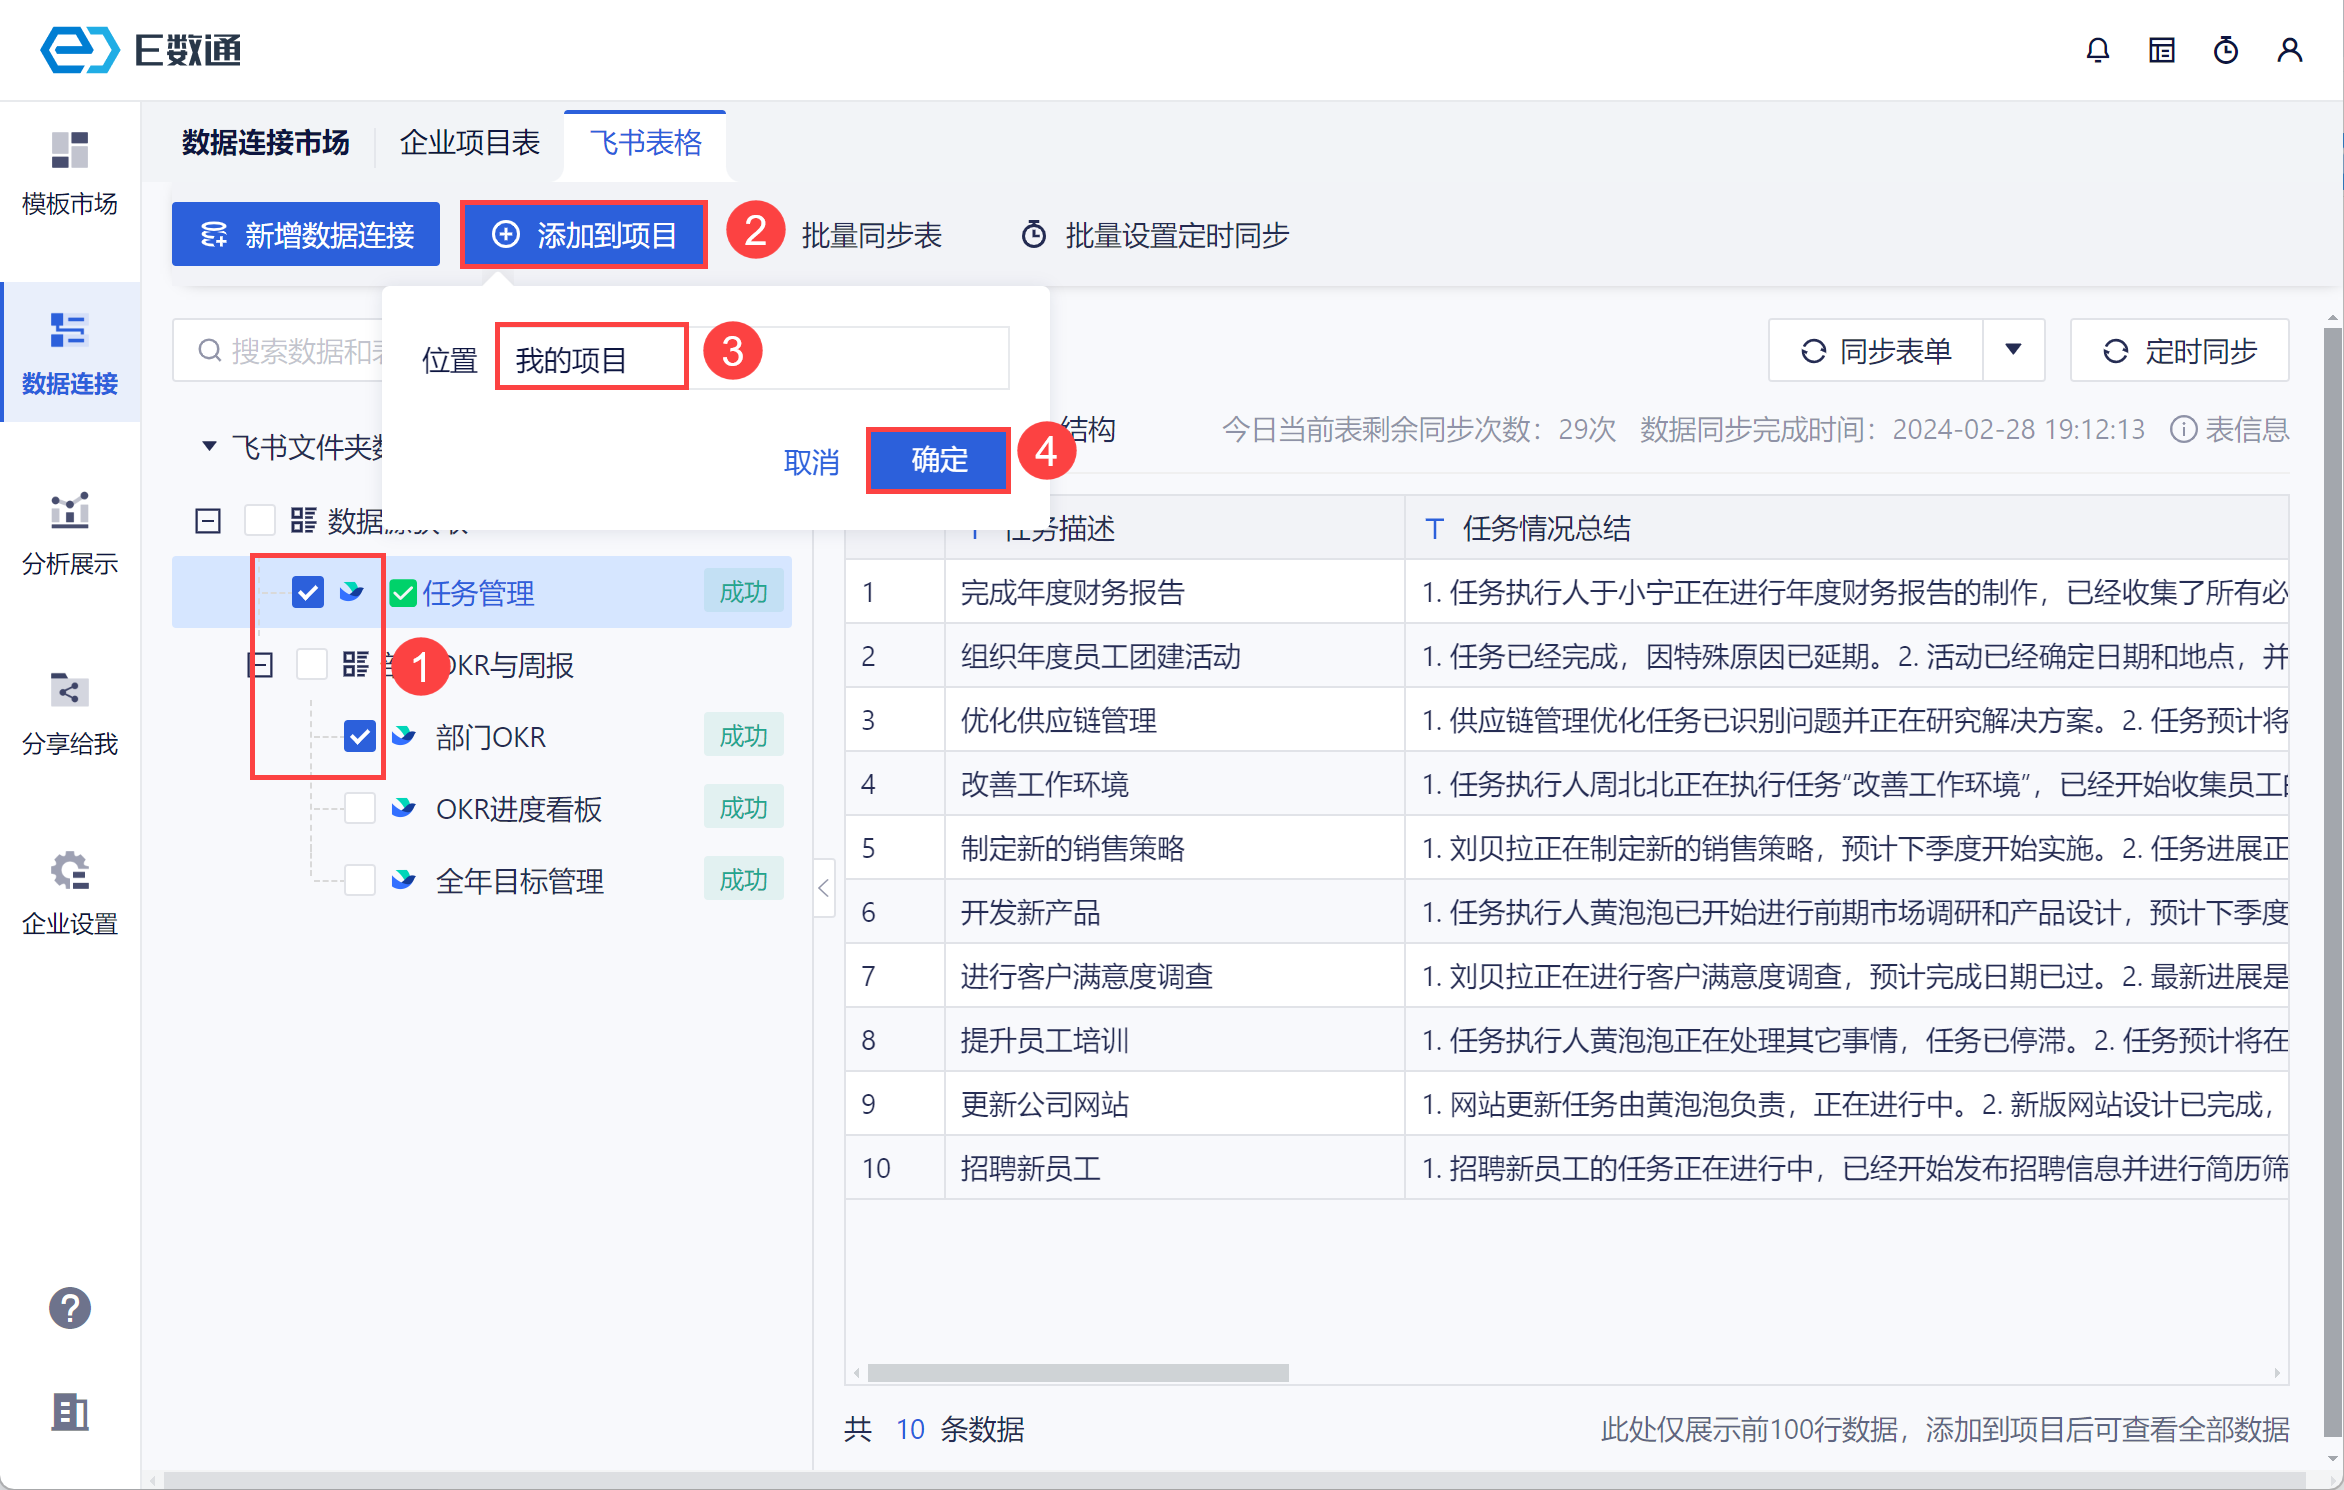Collapse the OKR与周报 tree node
The image size is (2344, 1490).
[x=260, y=664]
